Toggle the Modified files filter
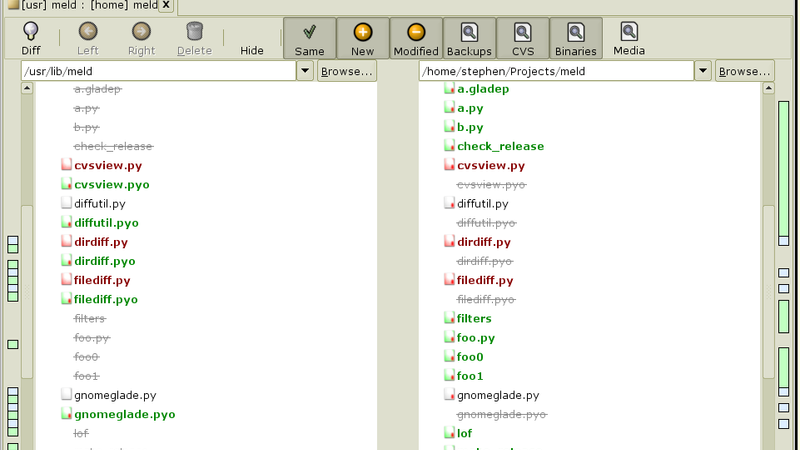This screenshot has height=450, width=800. pos(416,39)
